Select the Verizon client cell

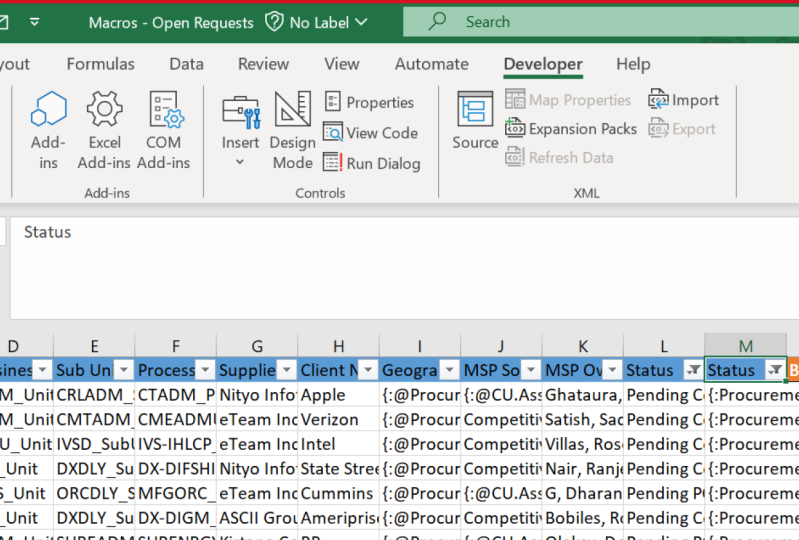coord(338,419)
